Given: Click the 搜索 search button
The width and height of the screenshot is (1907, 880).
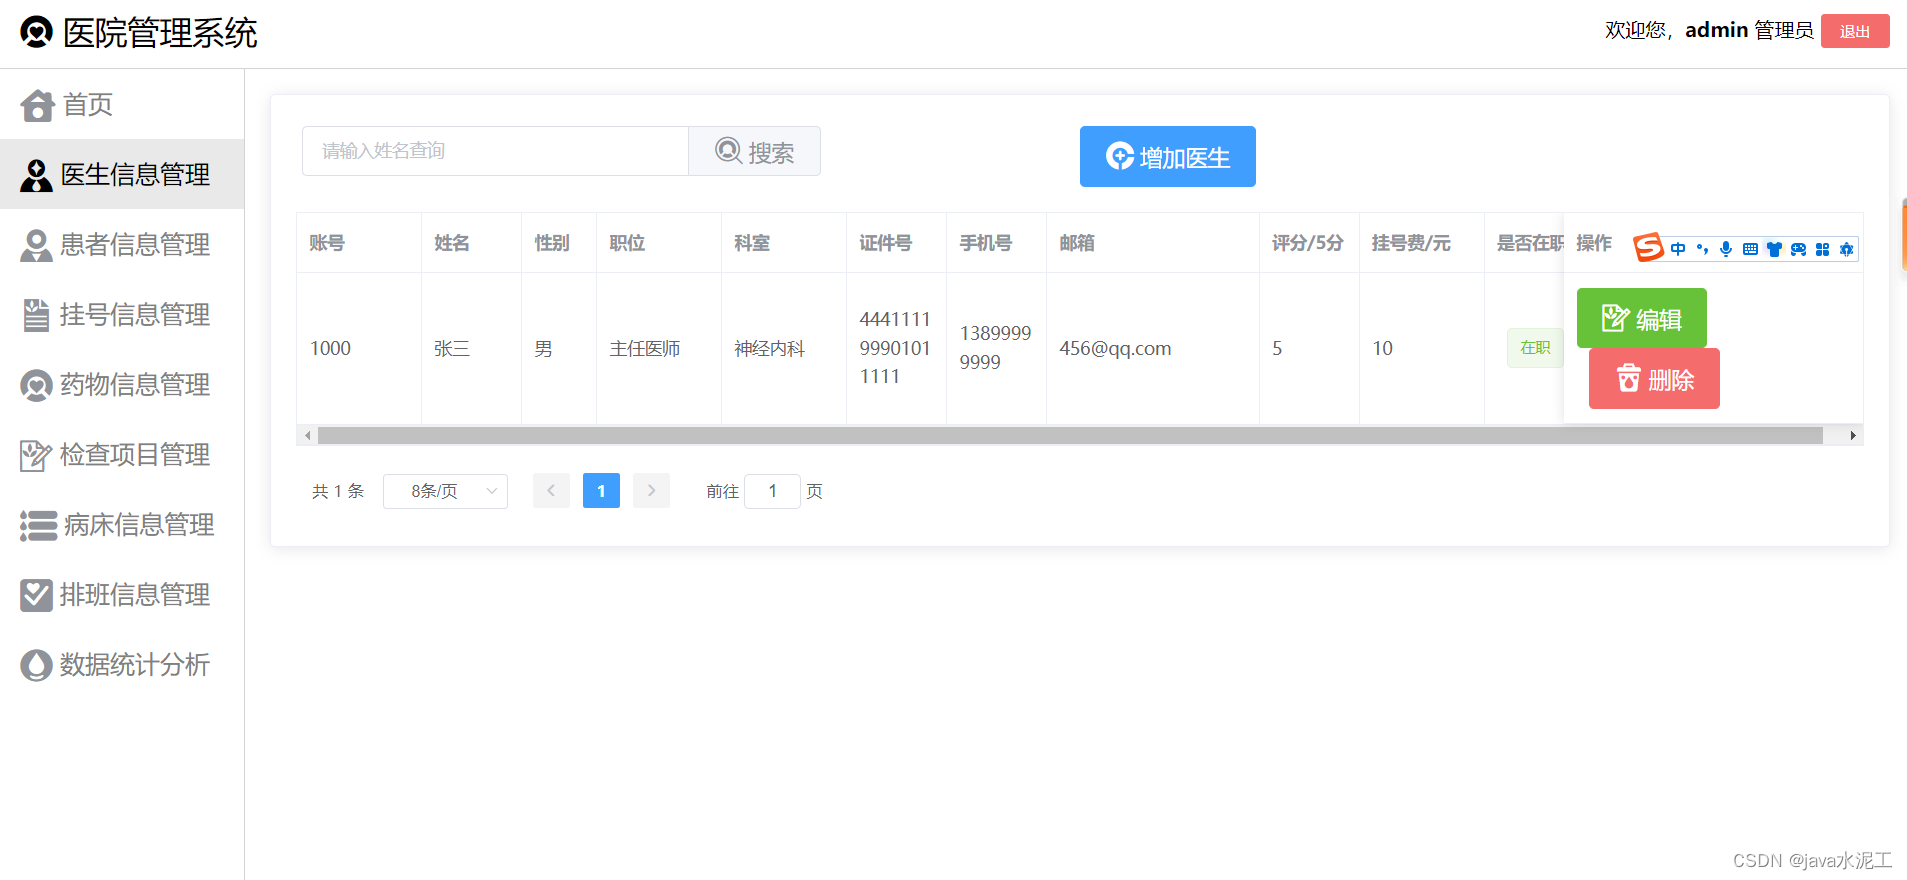Looking at the screenshot, I should pos(755,151).
